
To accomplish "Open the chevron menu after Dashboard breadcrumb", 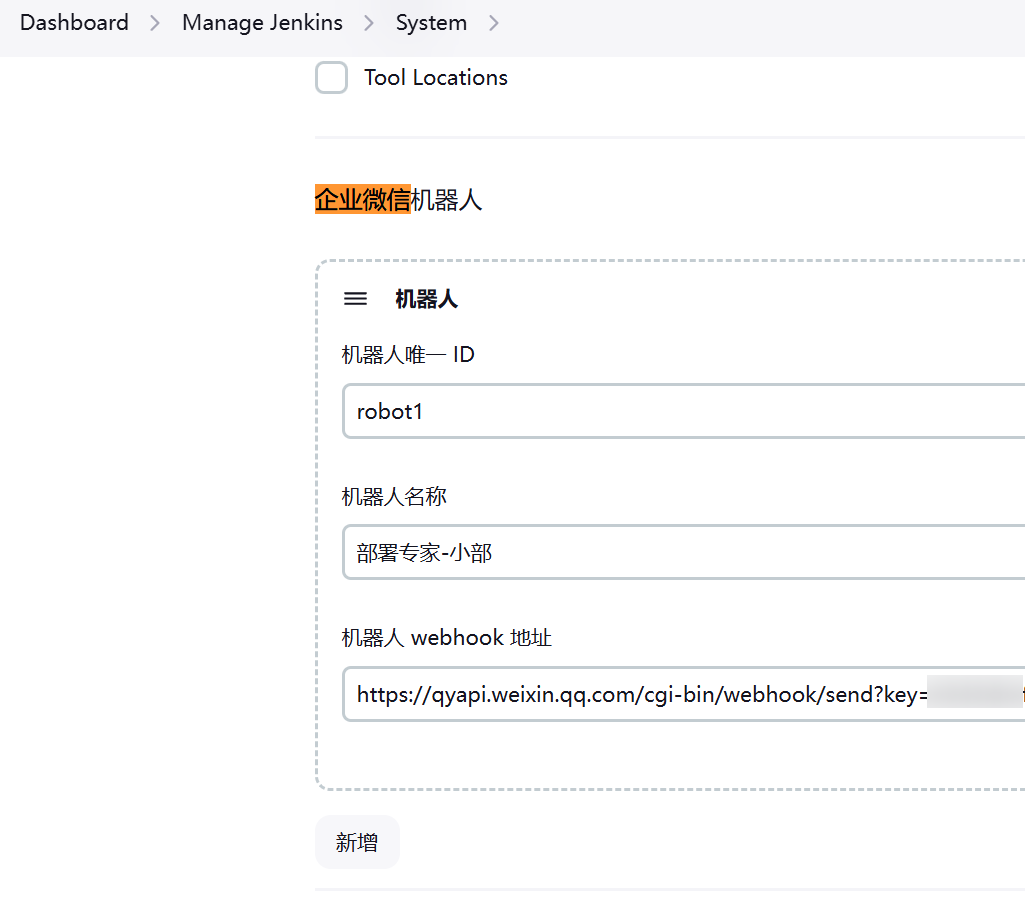I will pyautogui.click(x=155, y=23).
